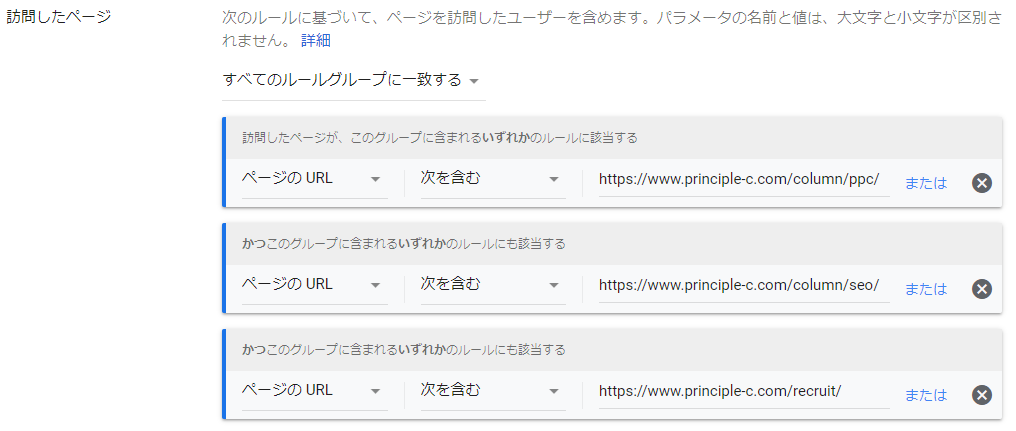The image size is (1016, 431).
Task: Click または next to the recruit URL
Action: point(925,395)
